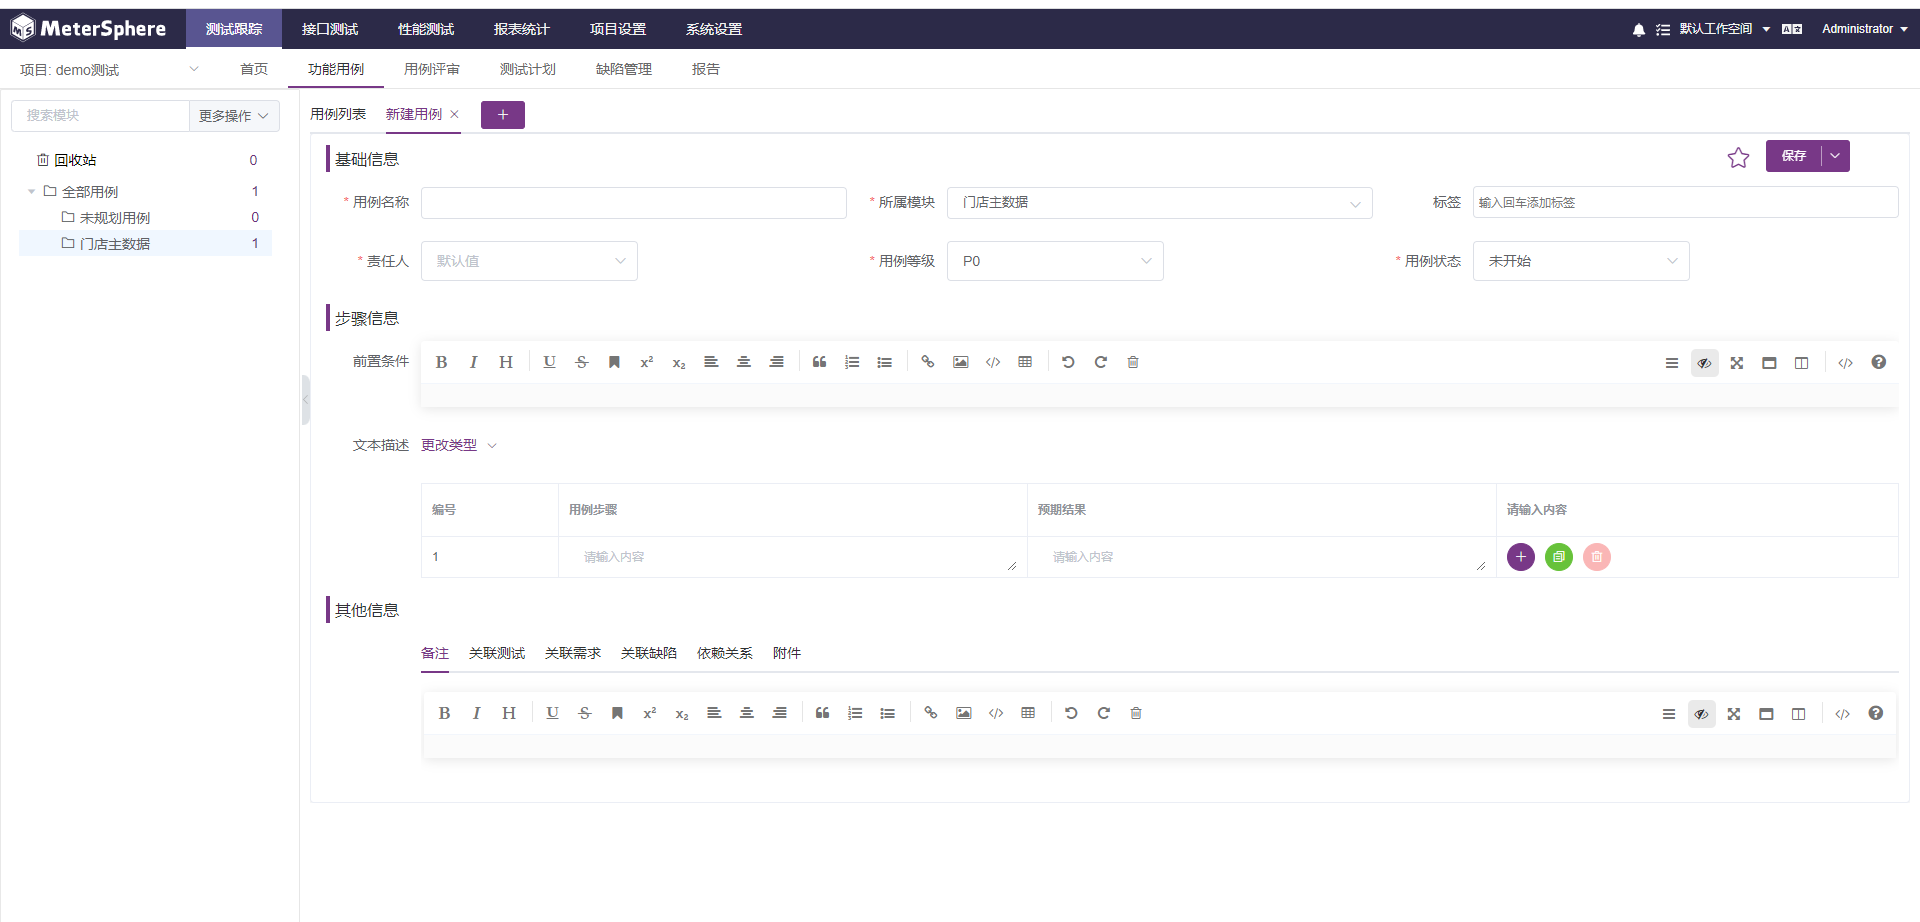This screenshot has width=1920, height=922.
Task: Apply italic in the 前置条件 editor
Action: 473,362
